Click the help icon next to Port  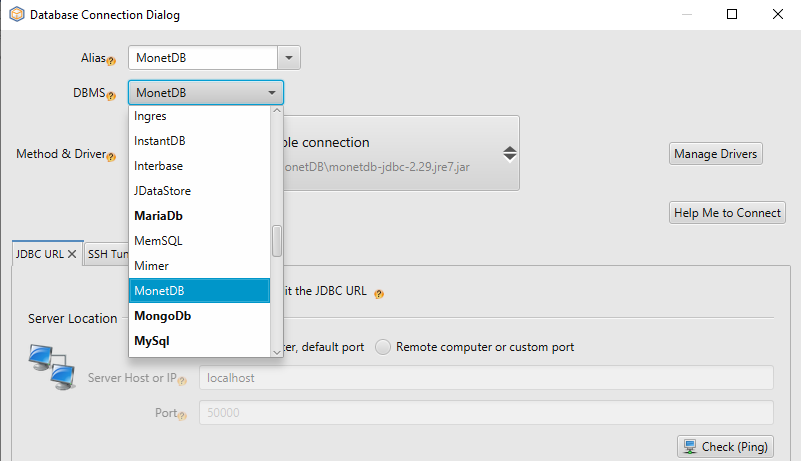182,416
